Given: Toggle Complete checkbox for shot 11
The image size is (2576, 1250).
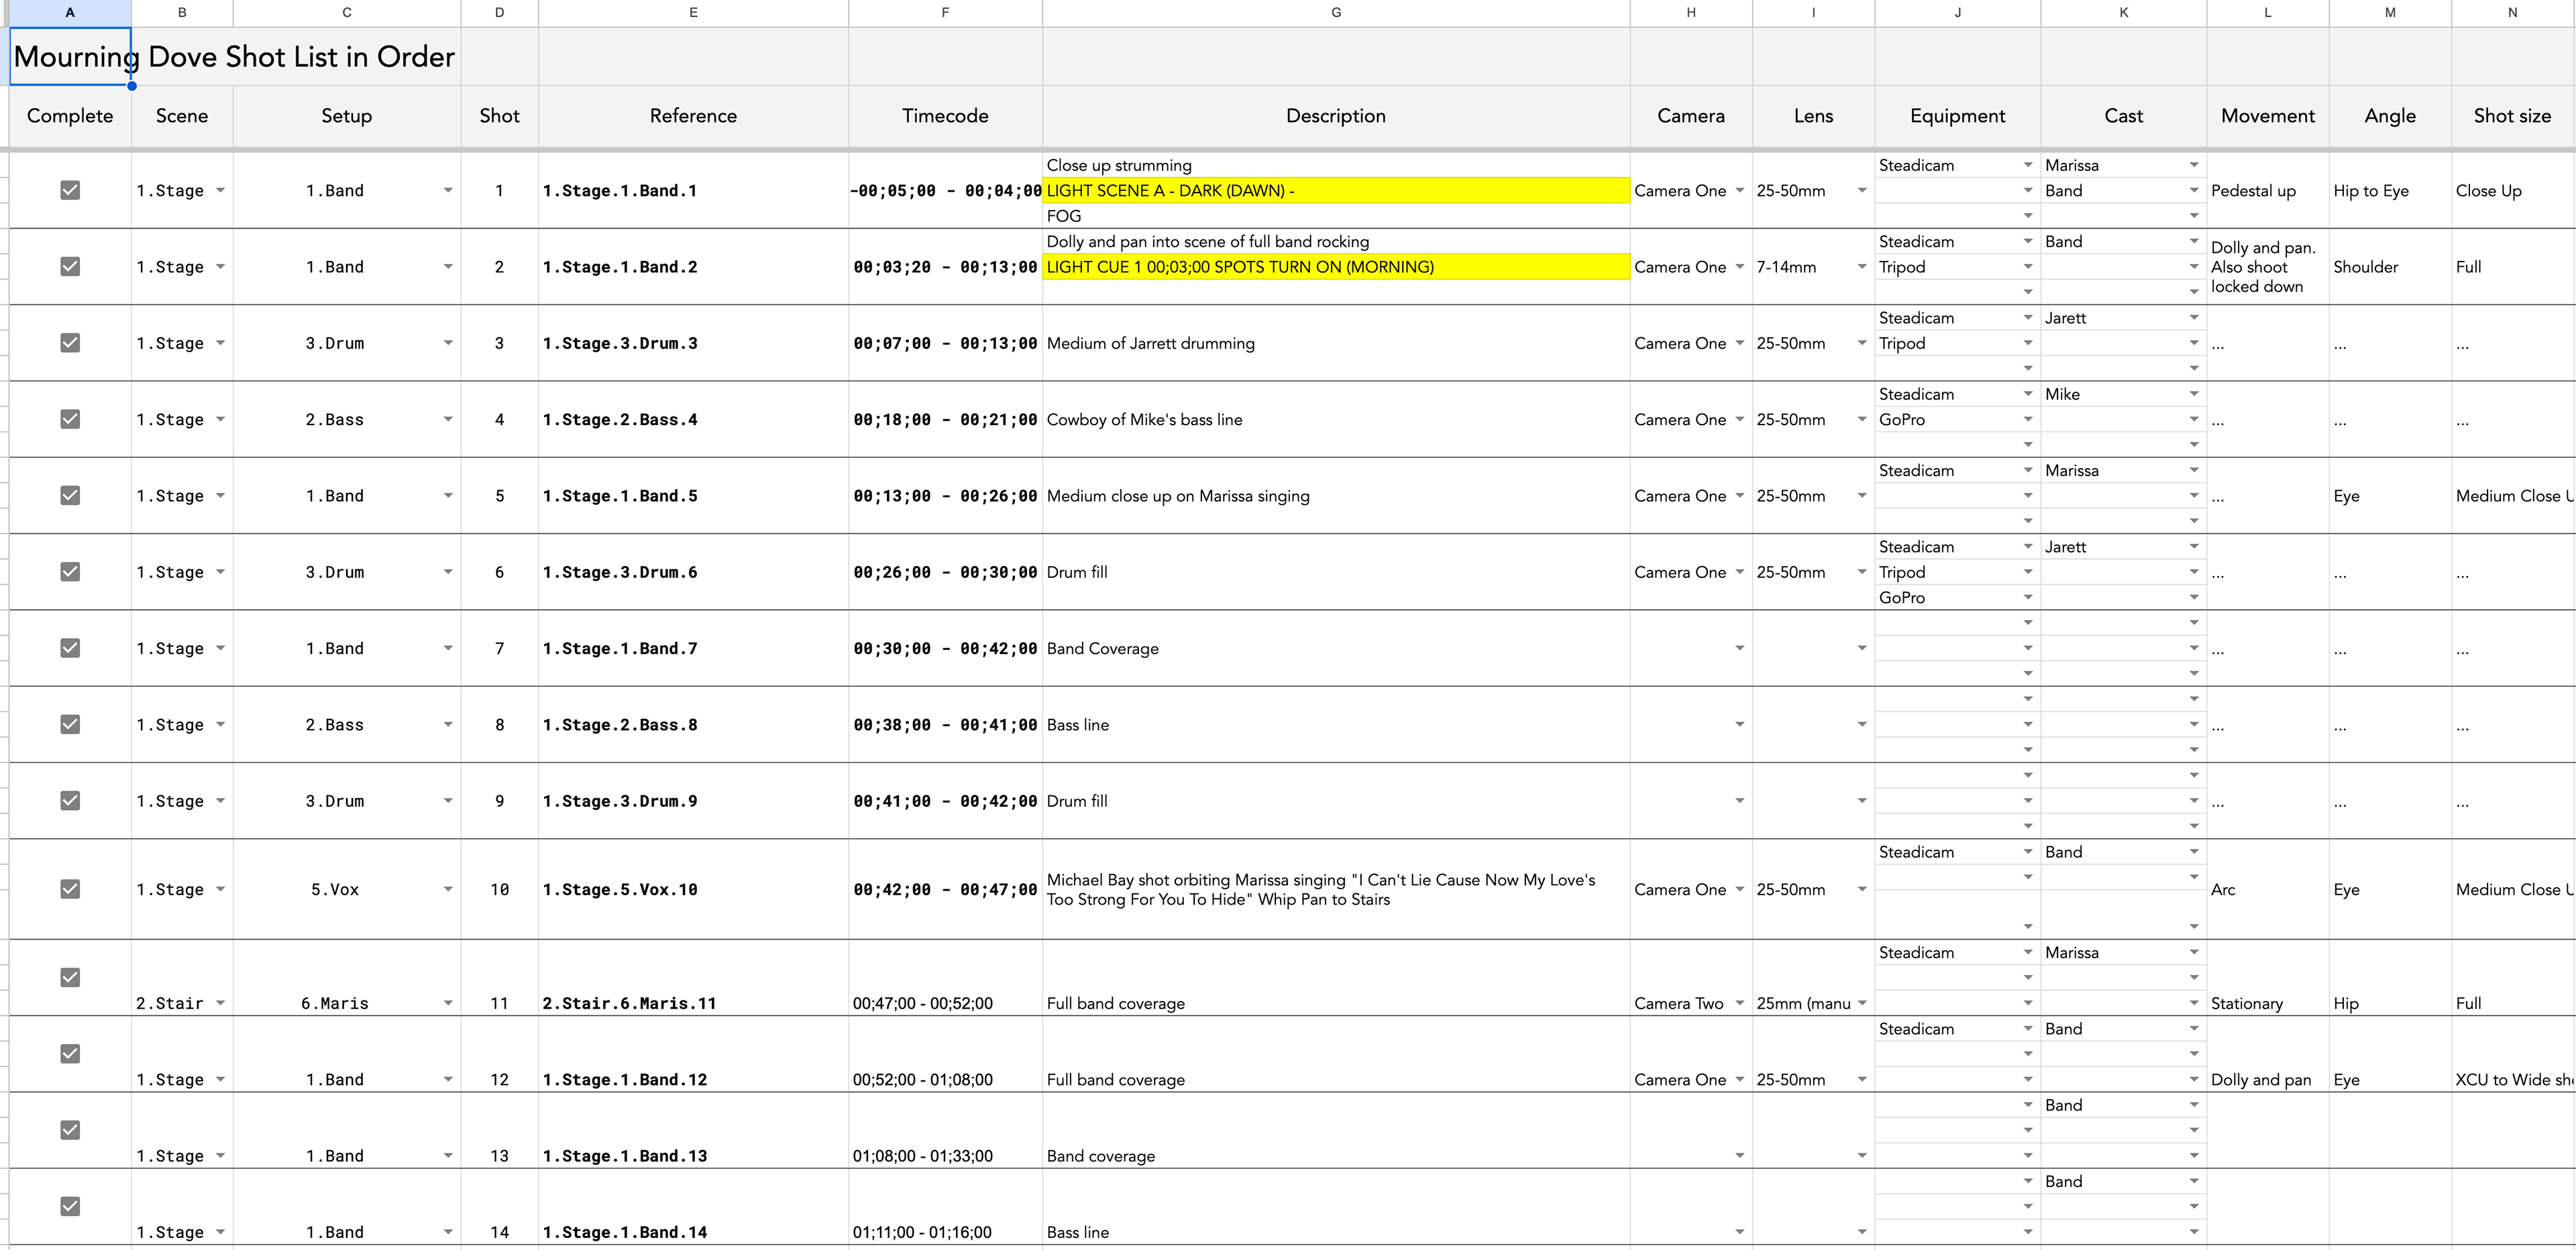Looking at the screenshot, I should (x=70, y=977).
